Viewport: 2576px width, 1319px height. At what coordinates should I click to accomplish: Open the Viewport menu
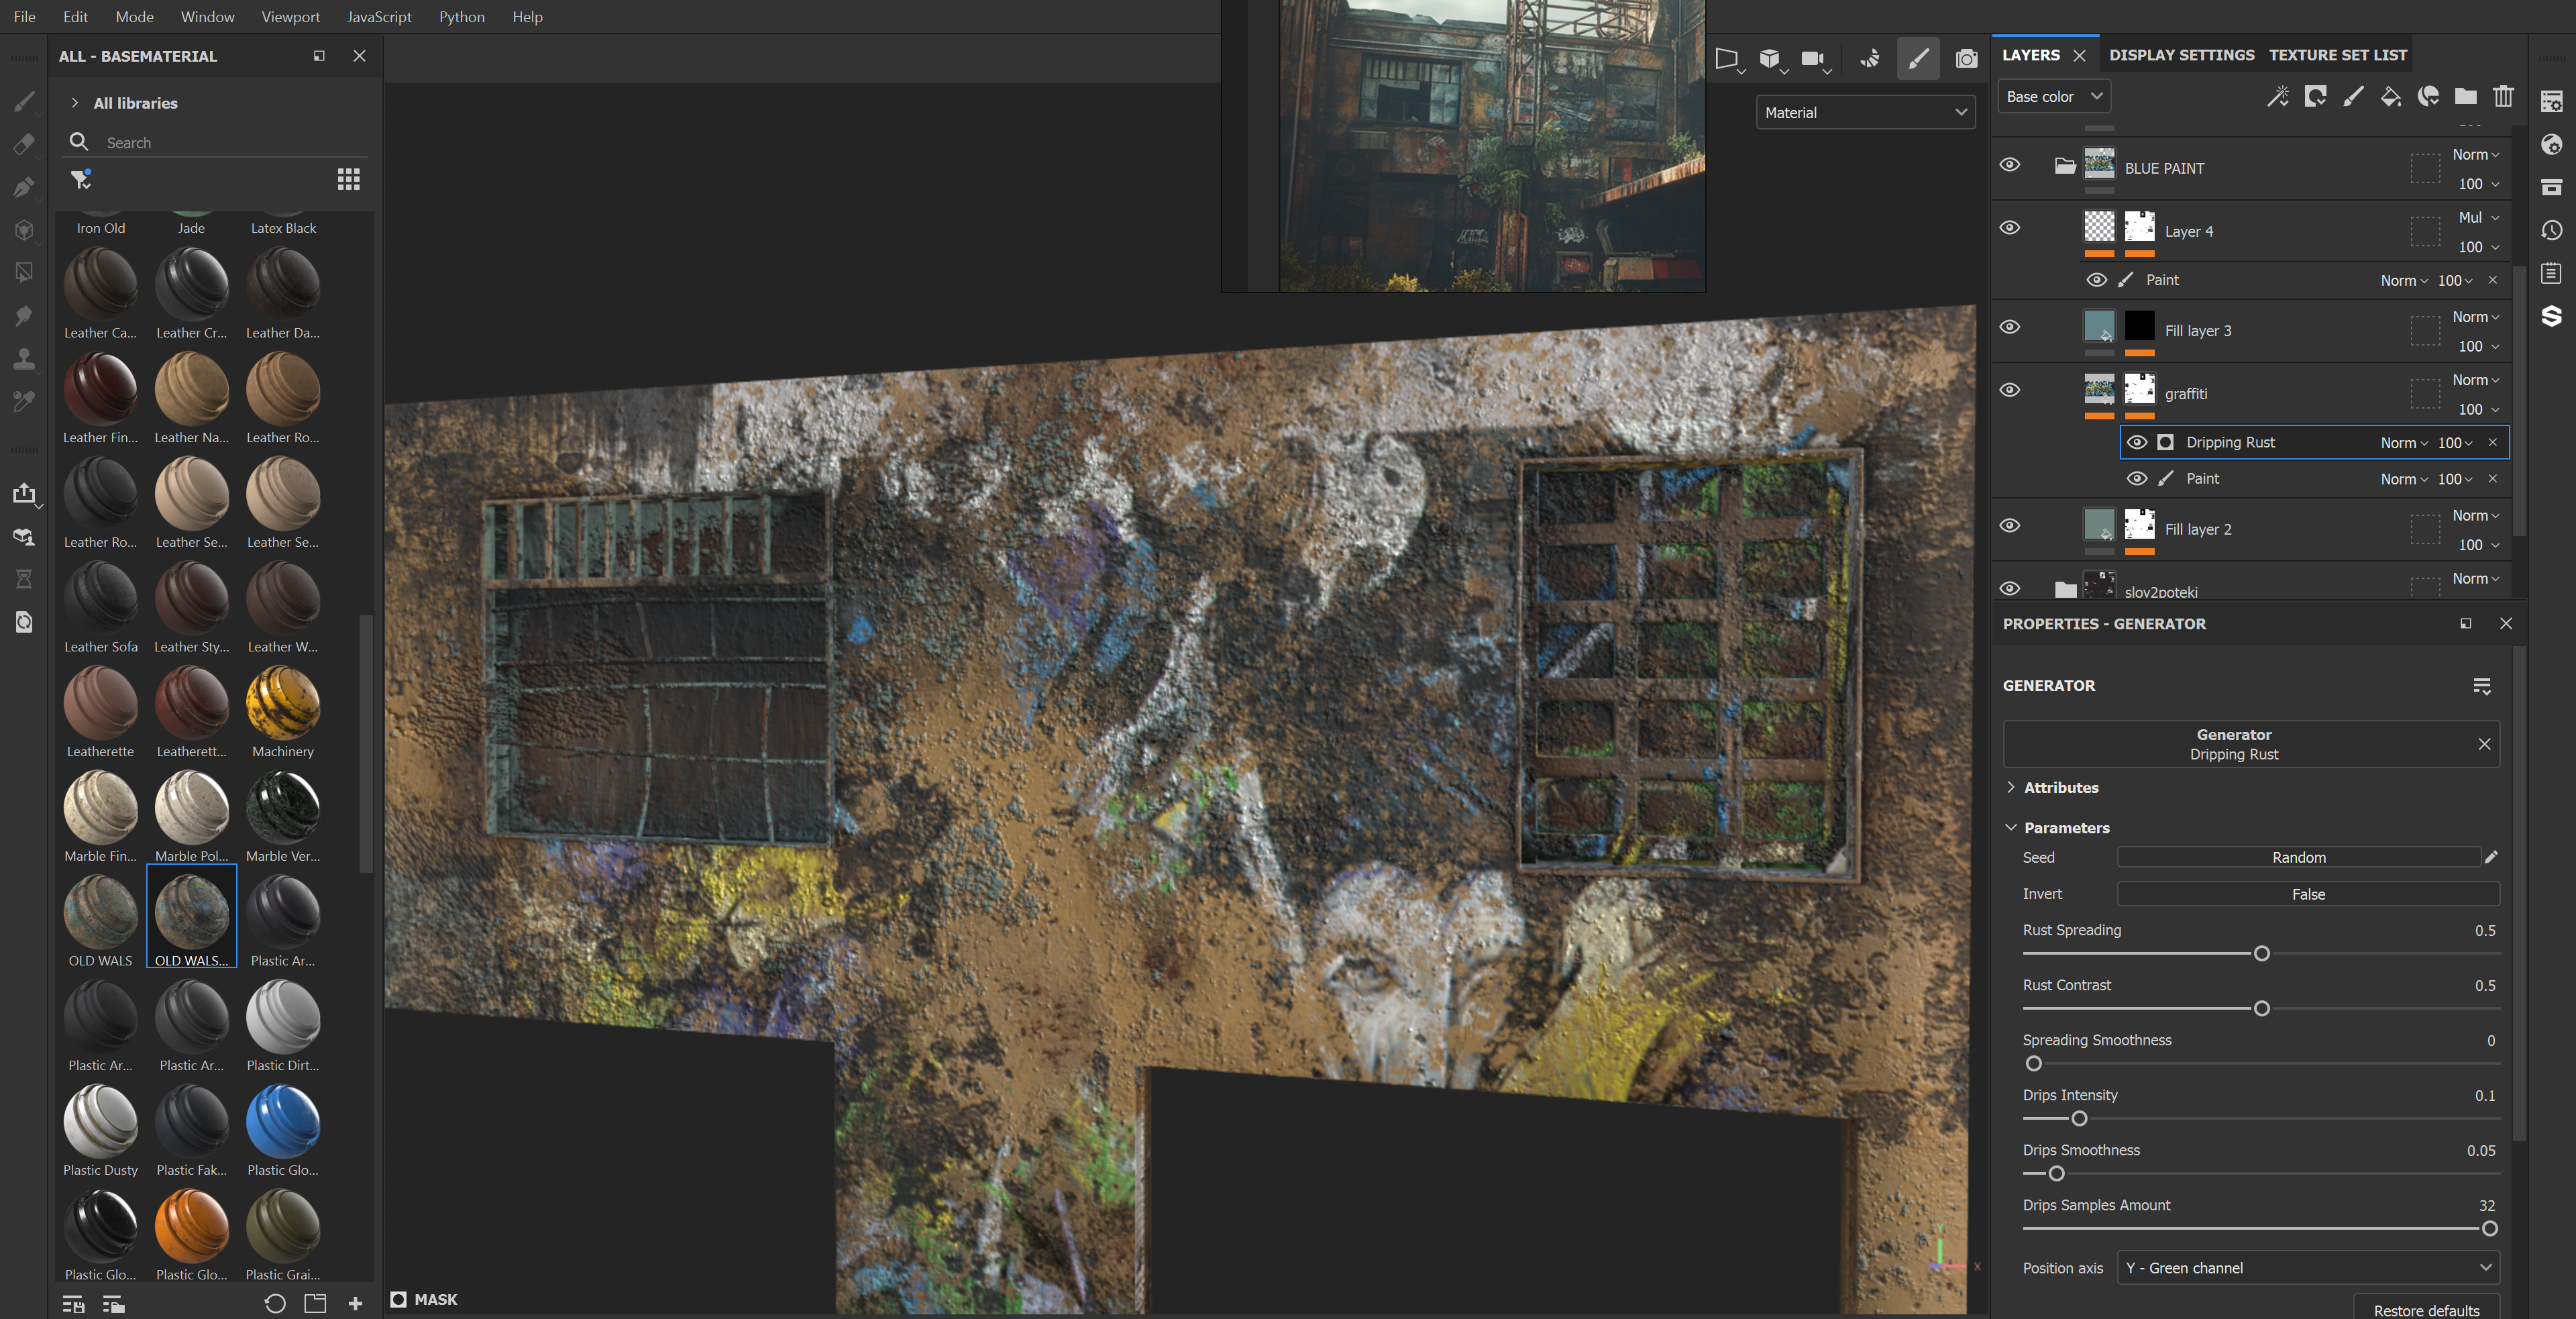tap(290, 17)
